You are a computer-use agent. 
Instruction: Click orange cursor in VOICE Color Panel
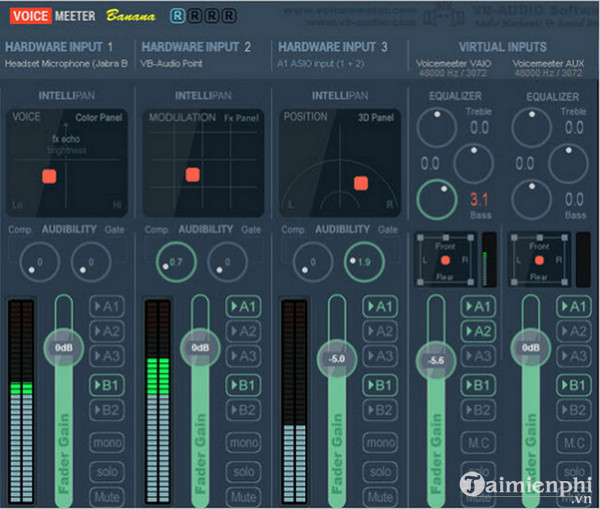click(49, 176)
